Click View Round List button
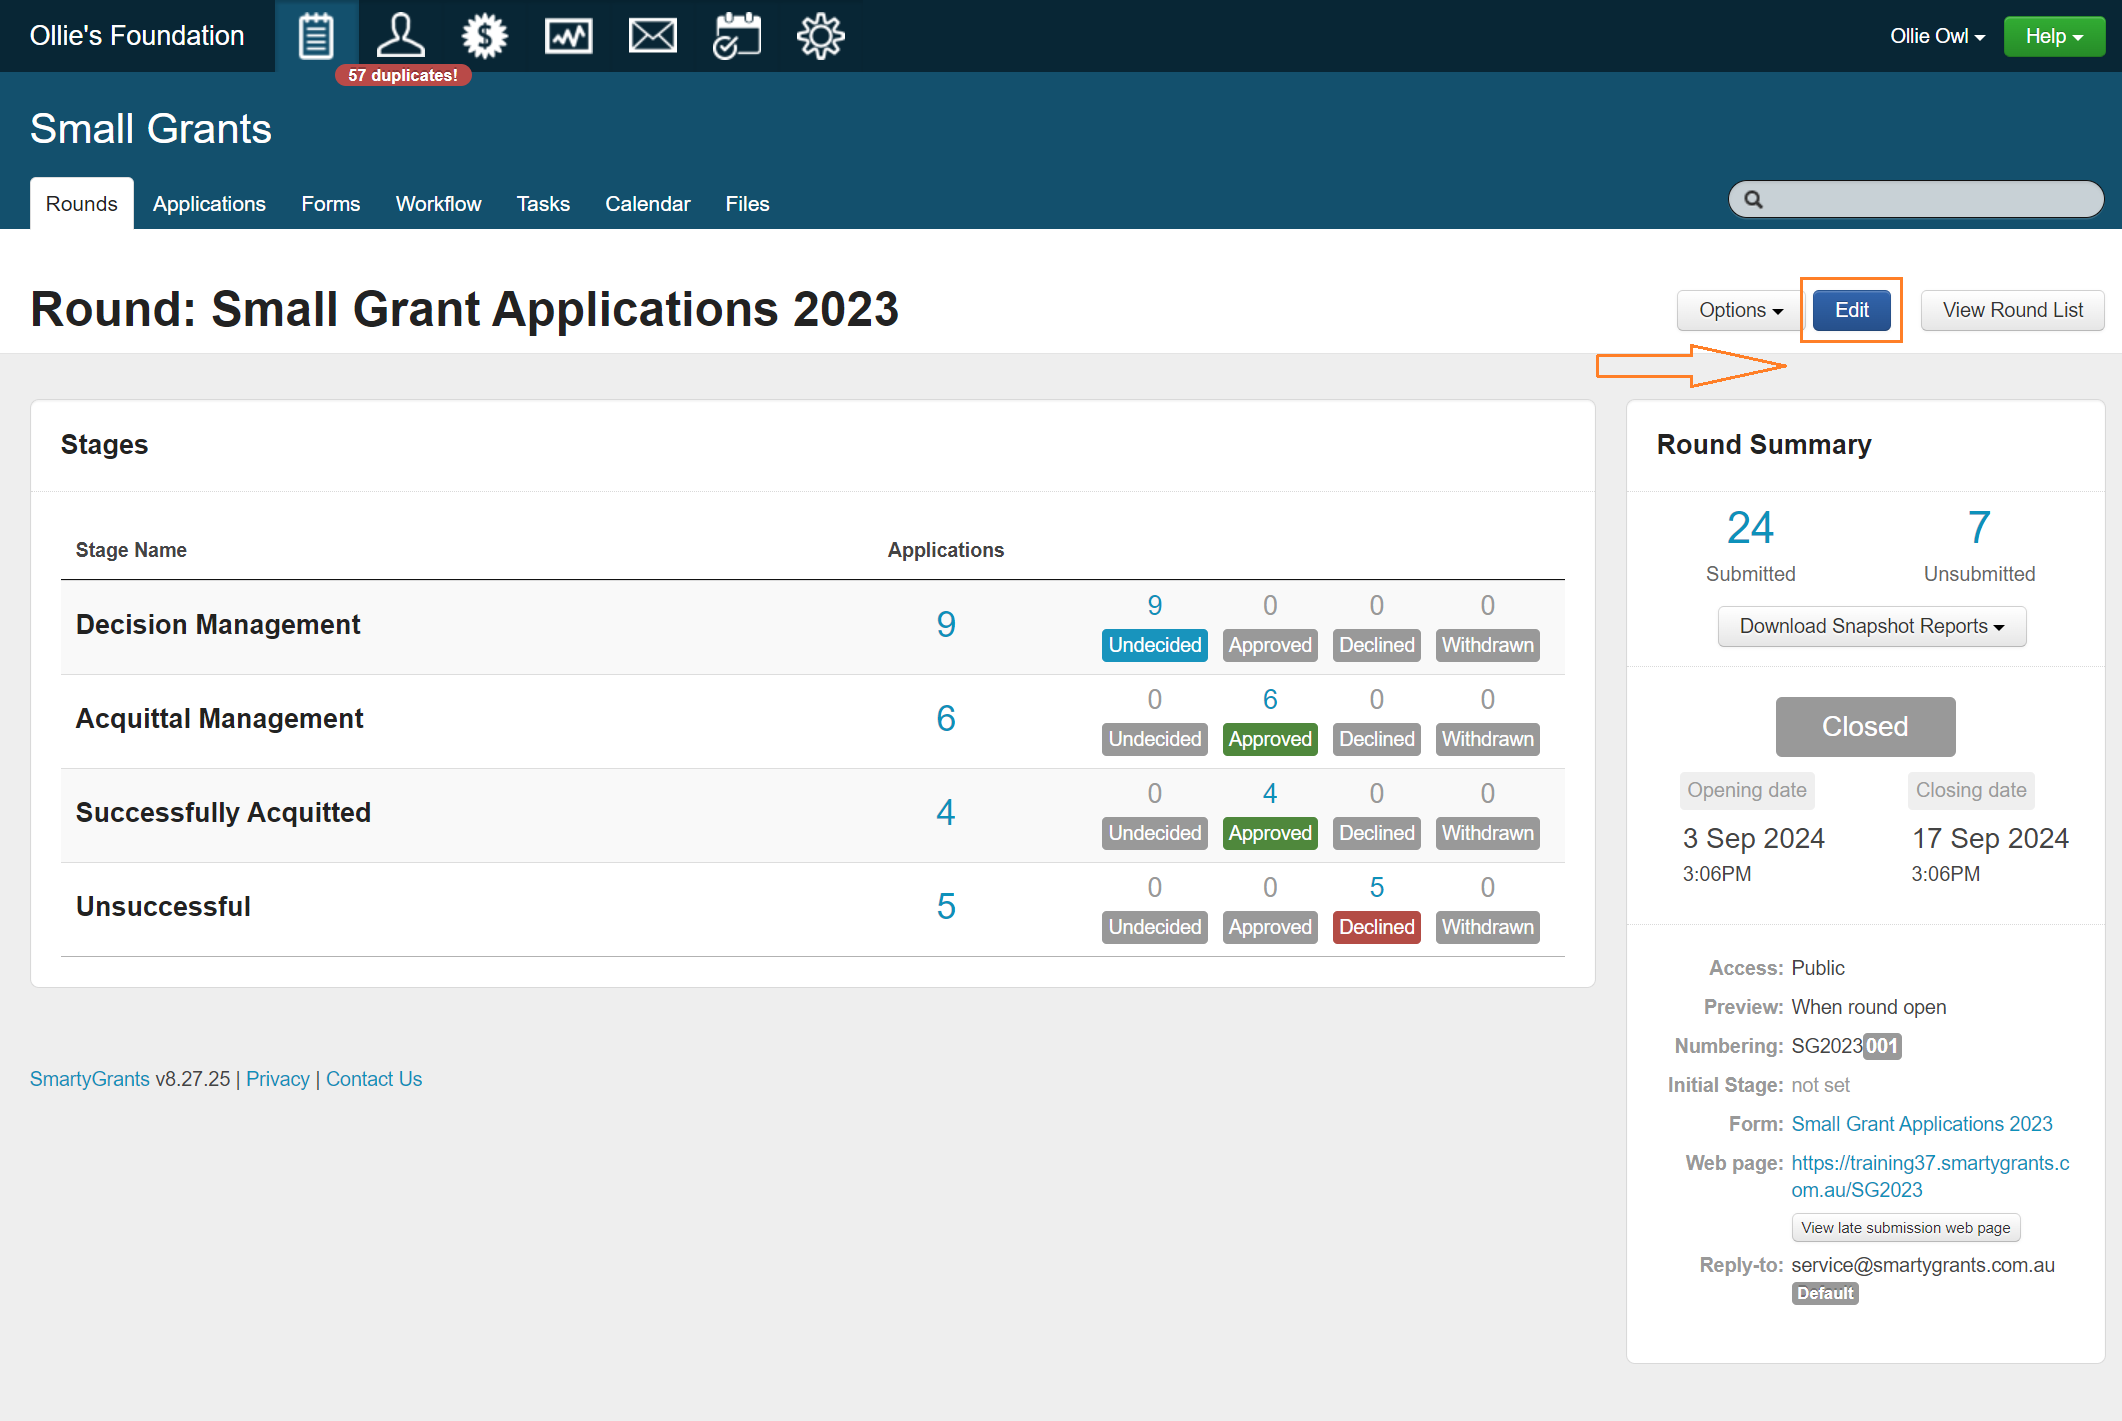This screenshot has width=2122, height=1421. 2012,310
